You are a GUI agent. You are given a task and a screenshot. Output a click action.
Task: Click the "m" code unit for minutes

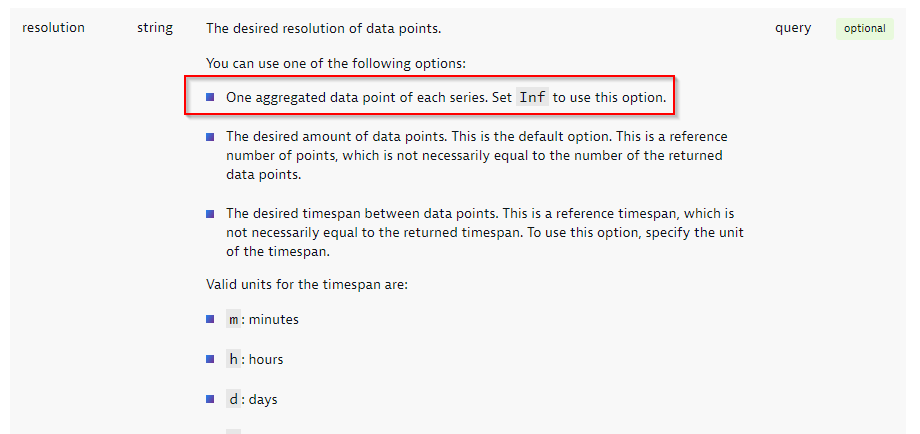[233, 319]
